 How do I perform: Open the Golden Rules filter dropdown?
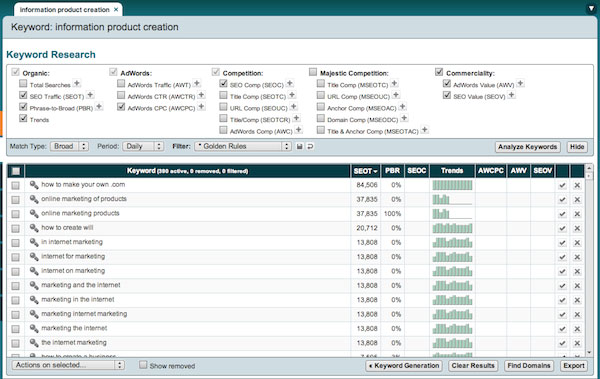click(243, 146)
